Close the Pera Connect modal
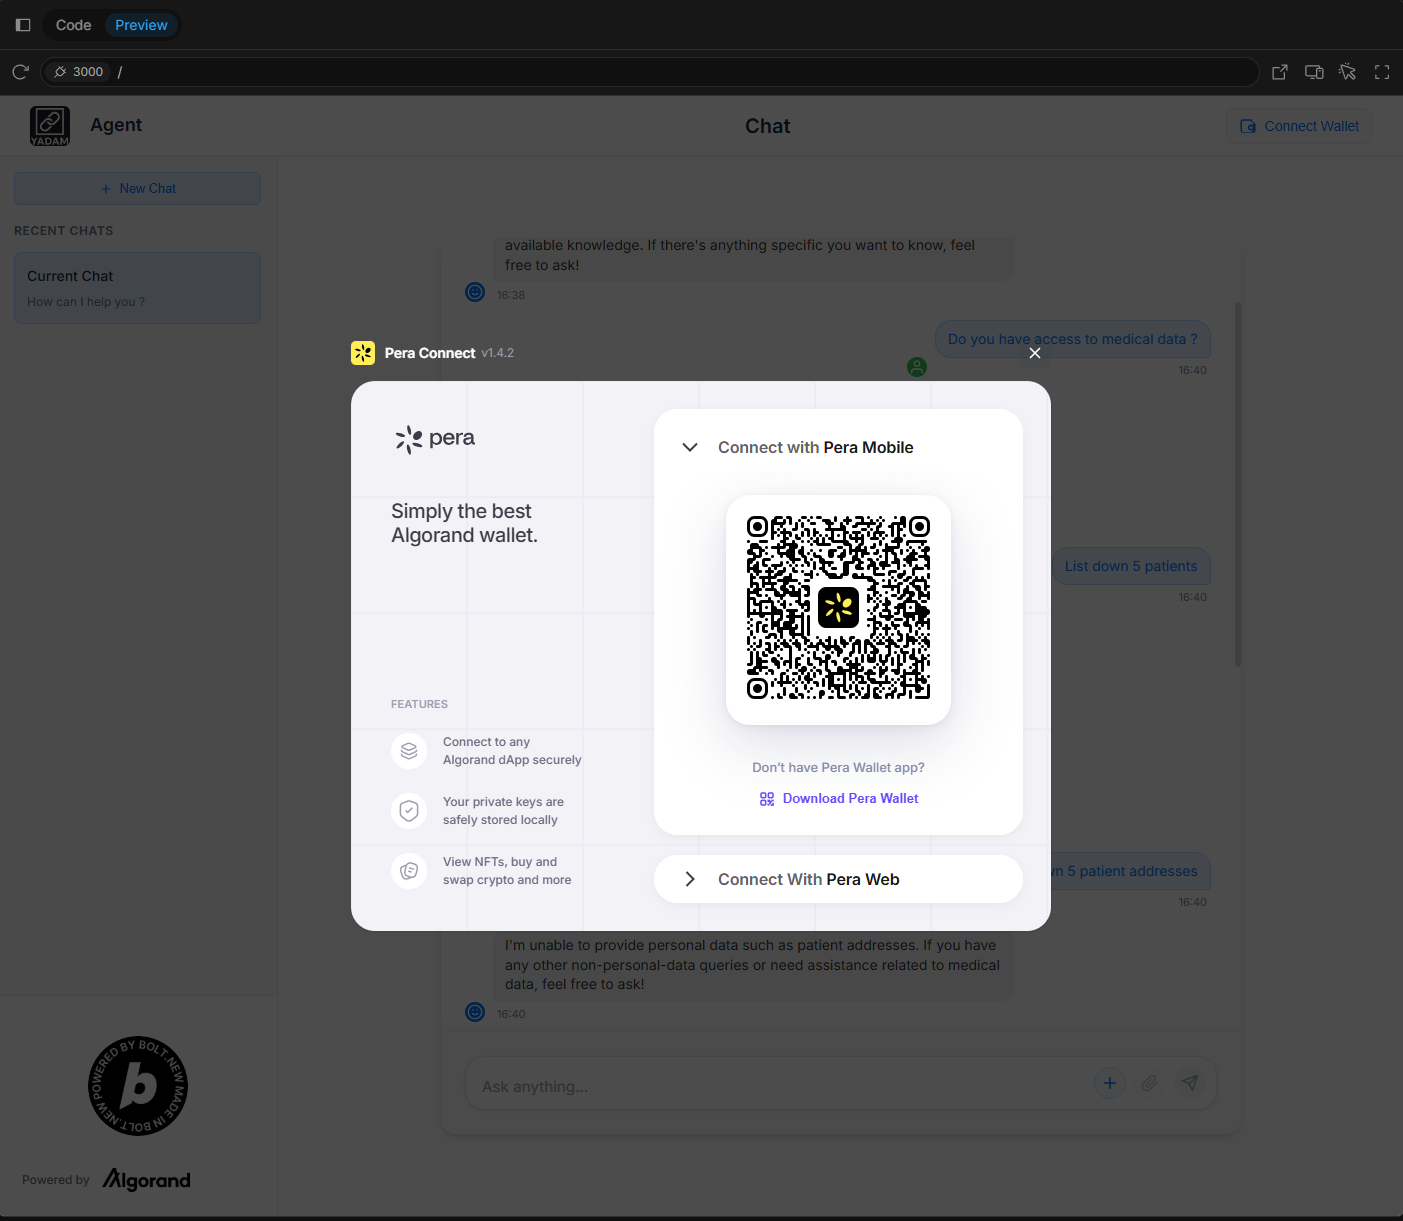Screen dimensions: 1403x1221 (x=1035, y=353)
